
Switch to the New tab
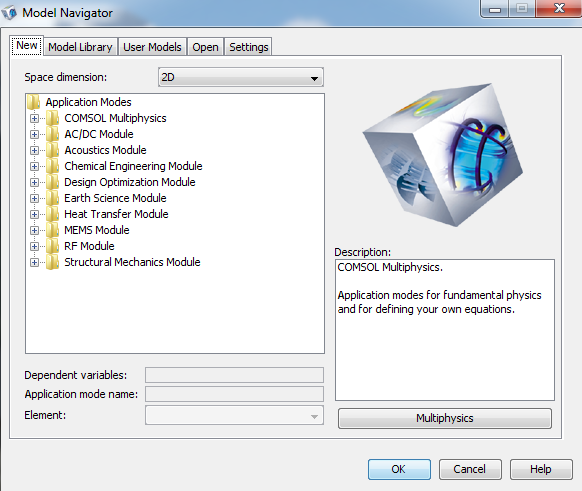(x=27, y=45)
